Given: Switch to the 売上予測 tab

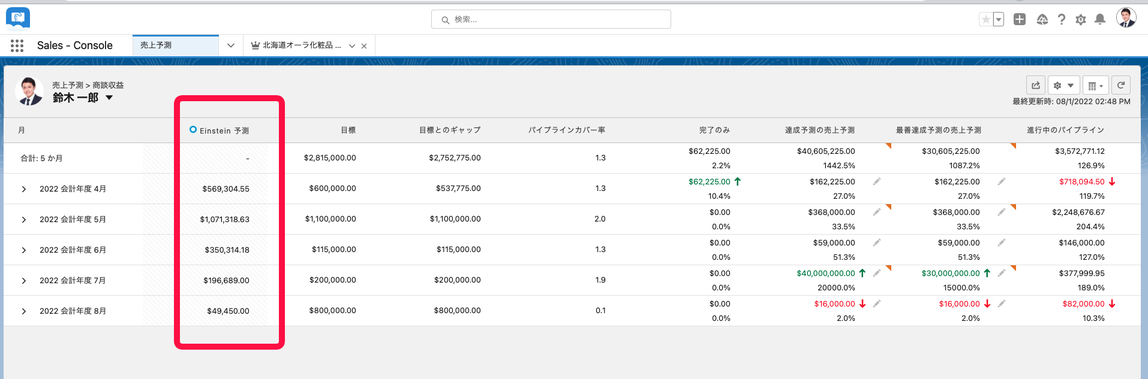Looking at the screenshot, I should tap(176, 45).
